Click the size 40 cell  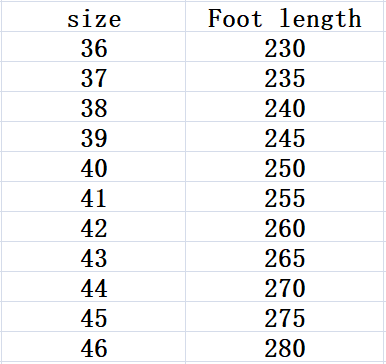tap(94, 167)
